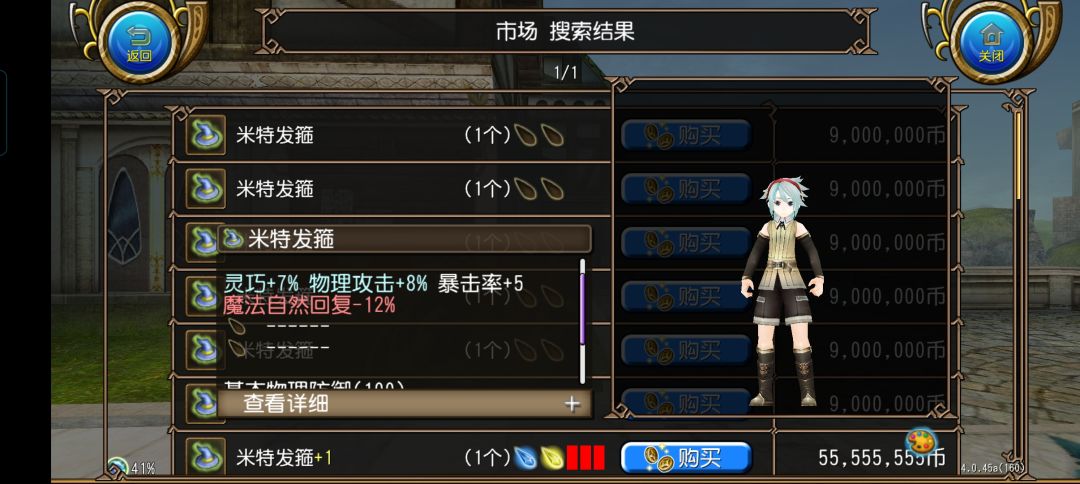Click 购买 on first 9,000,000 listing
Screen dimensions: 1080x484
686,135
